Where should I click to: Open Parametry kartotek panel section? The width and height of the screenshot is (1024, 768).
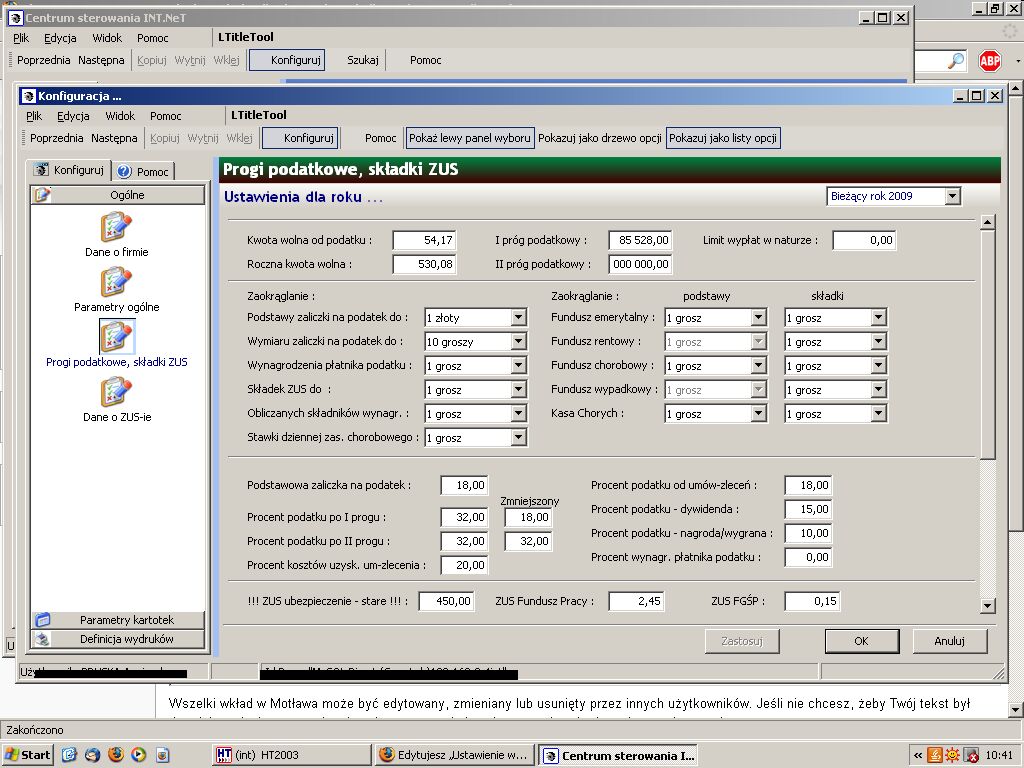[118, 619]
